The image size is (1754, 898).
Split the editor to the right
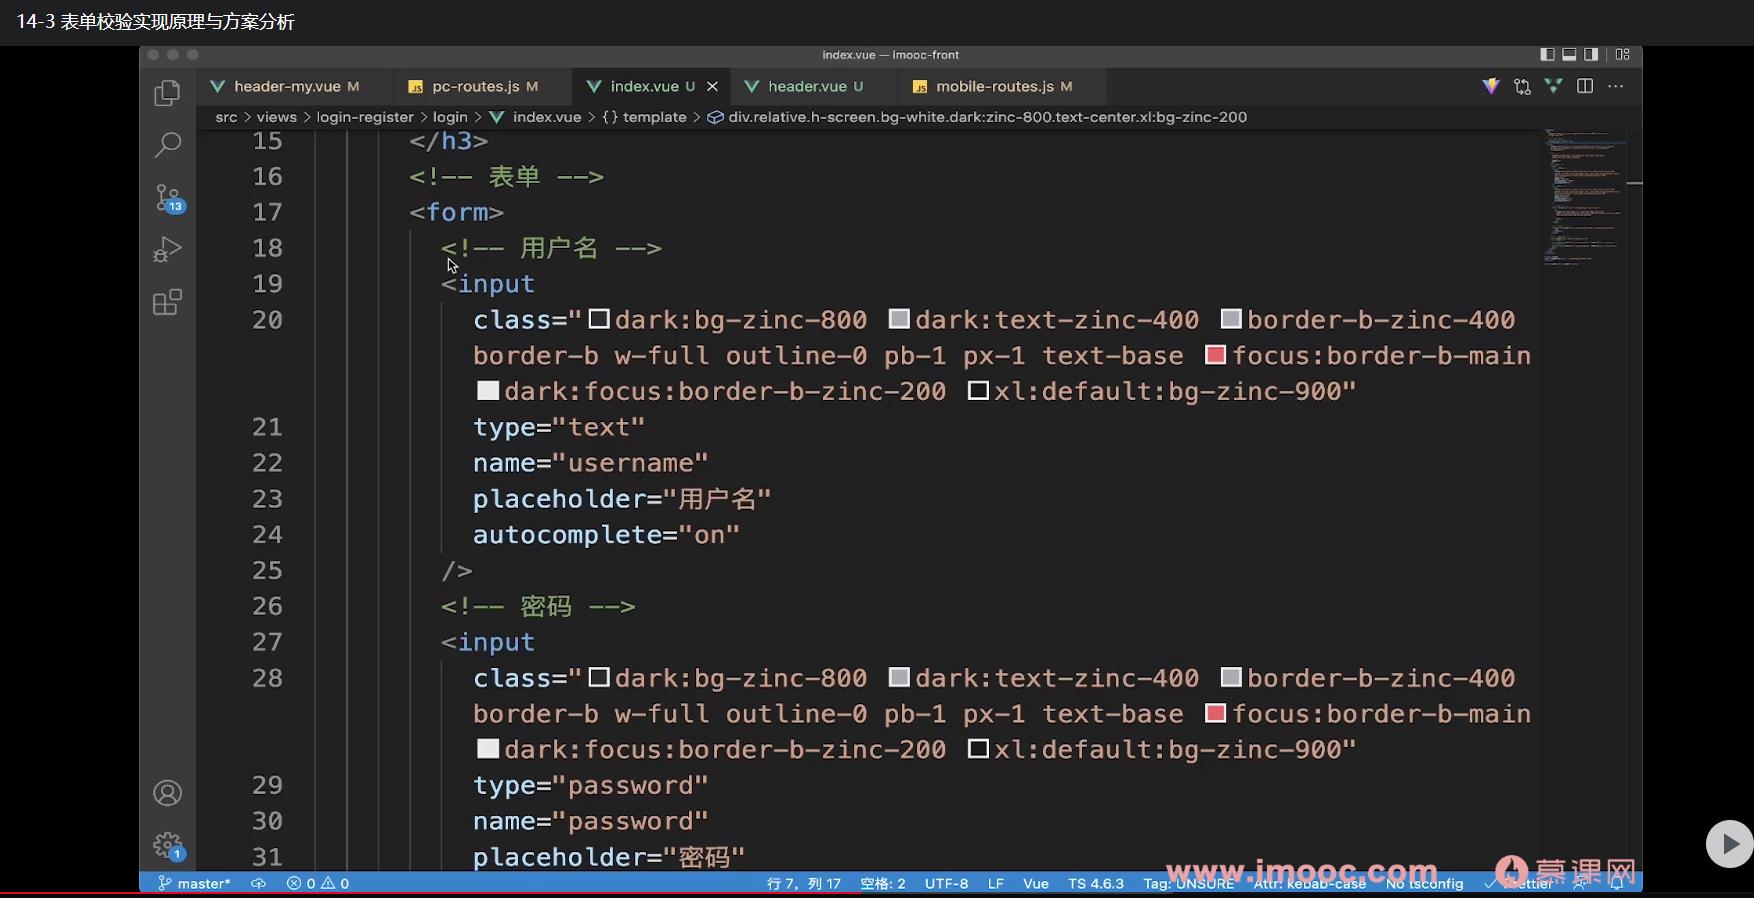click(1585, 86)
